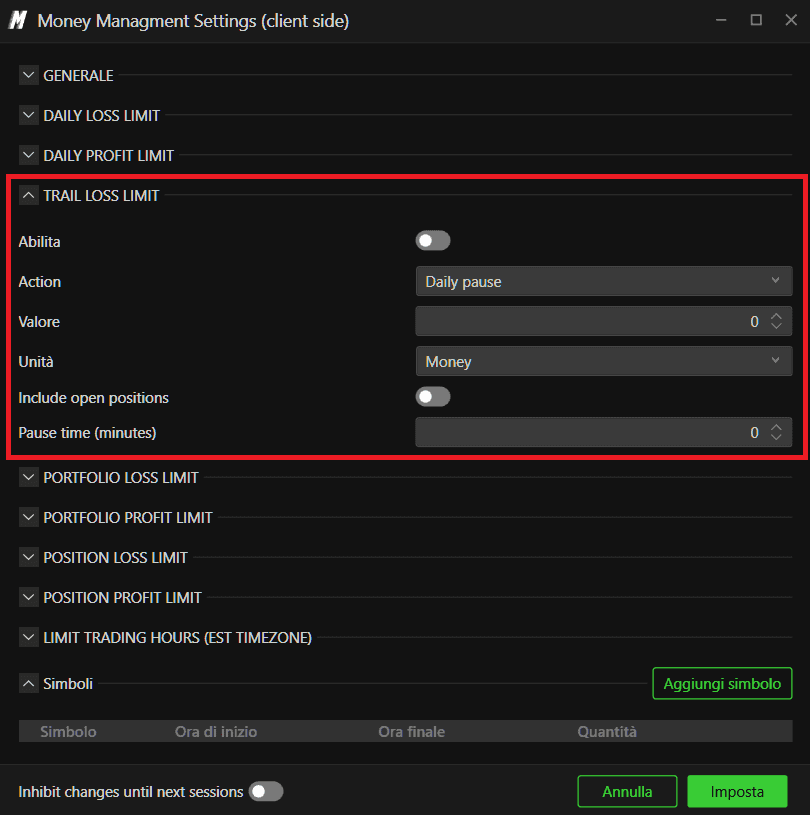Open the Action dropdown showing Daily pause
Screen dimensions: 810x815
pos(604,281)
